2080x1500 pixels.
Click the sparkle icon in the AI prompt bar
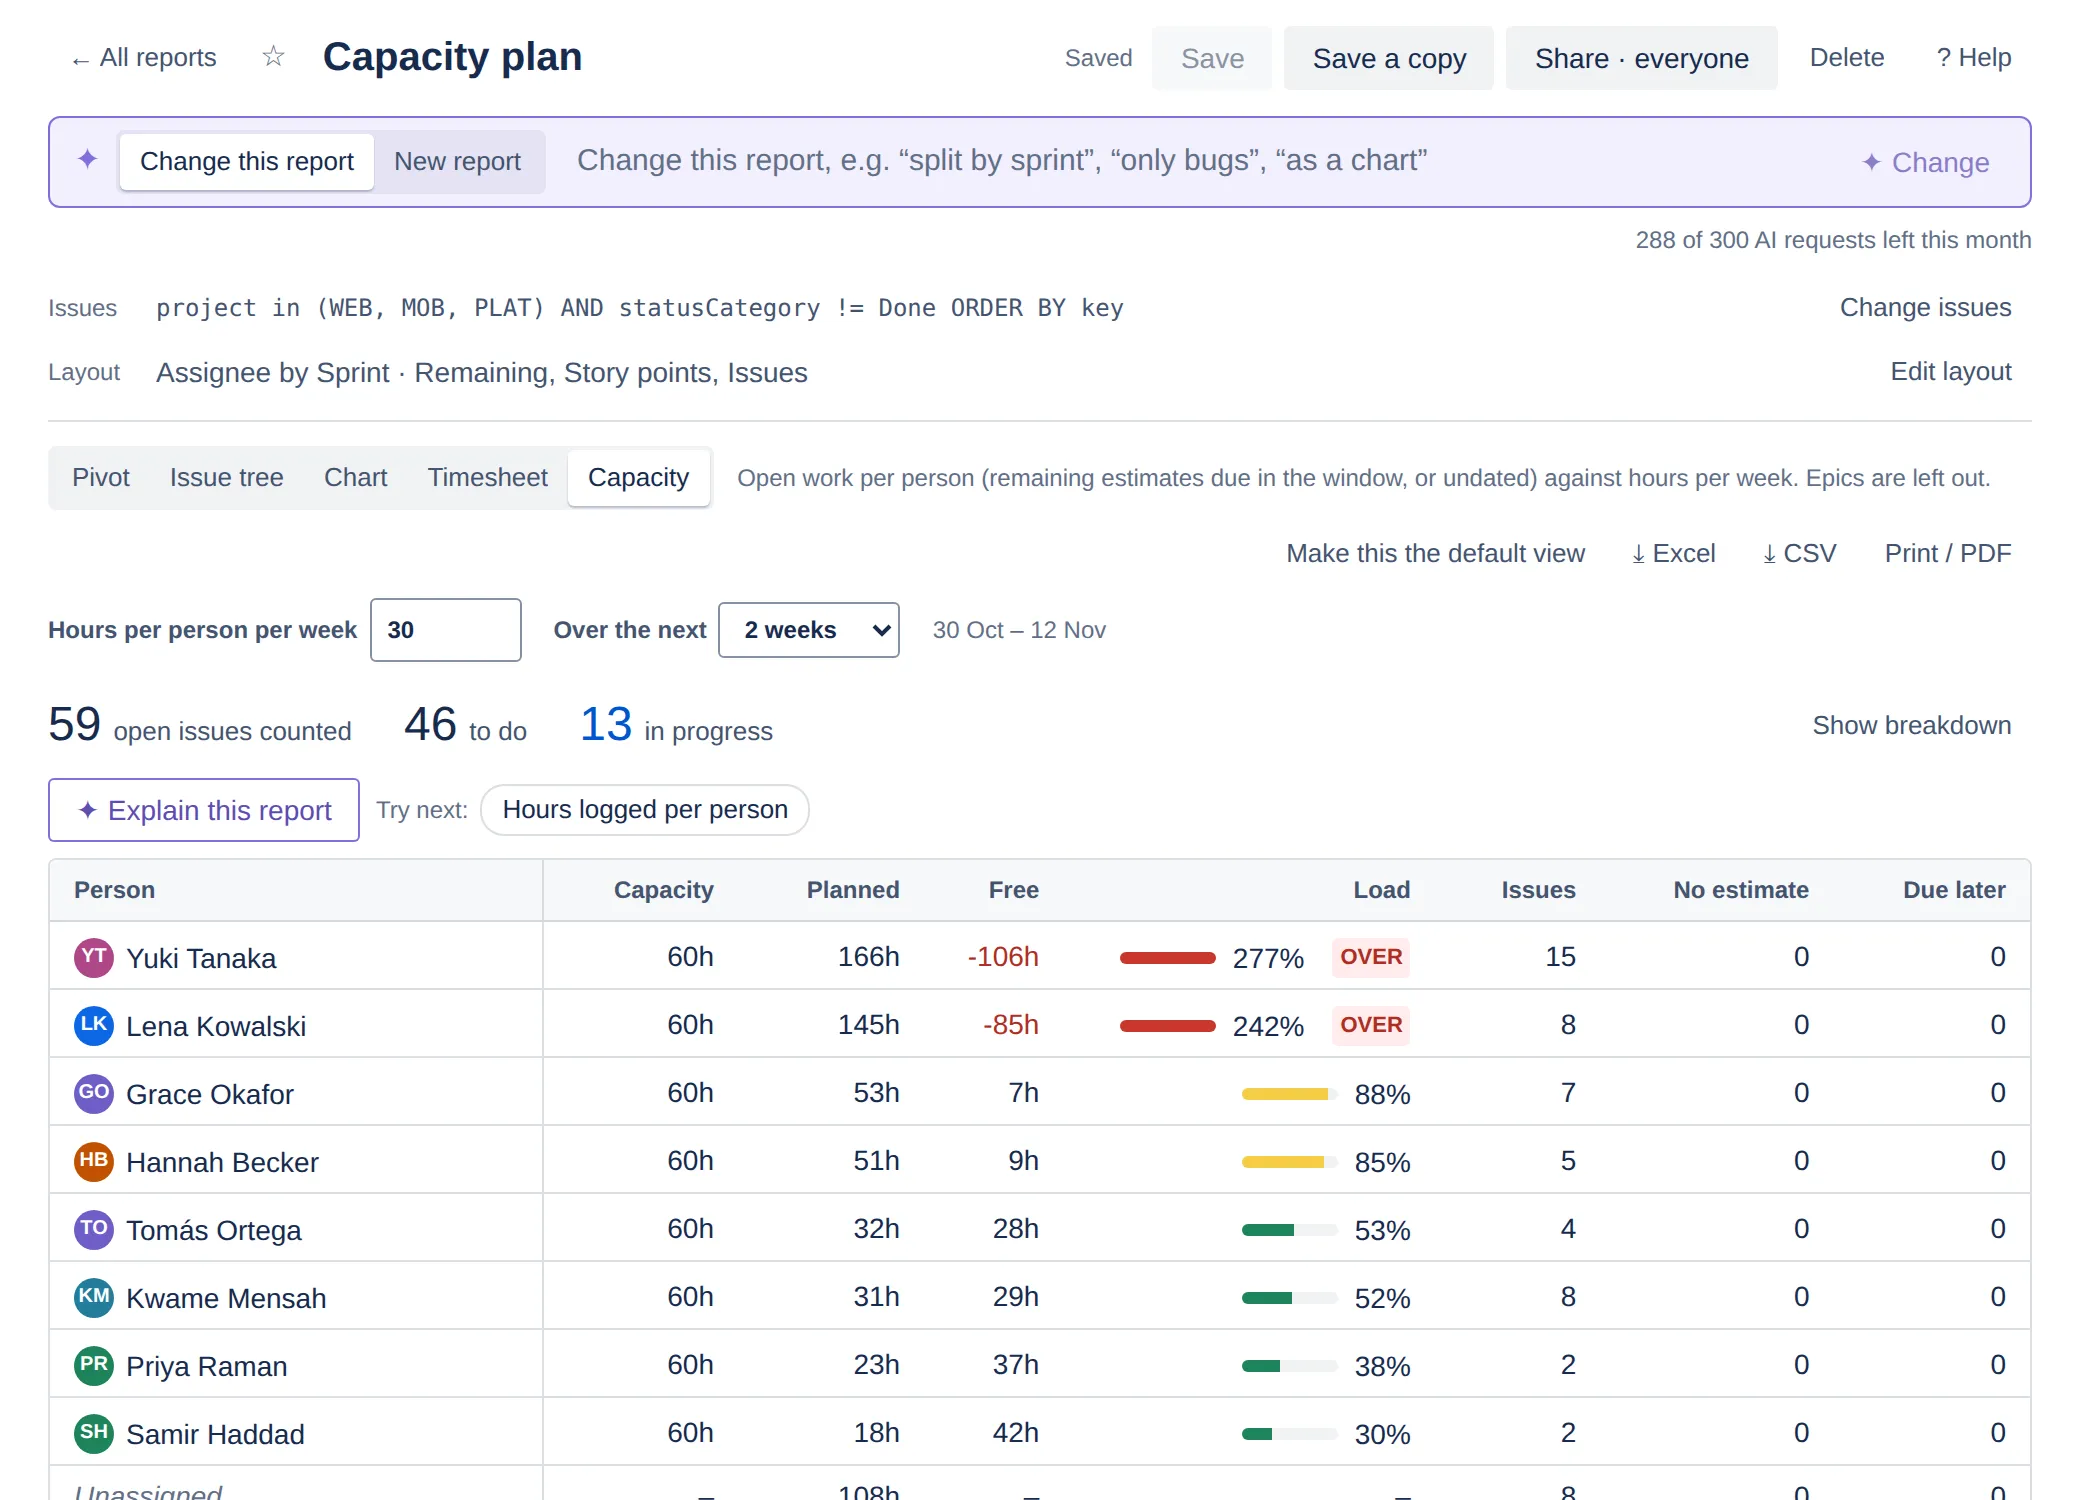click(x=88, y=160)
